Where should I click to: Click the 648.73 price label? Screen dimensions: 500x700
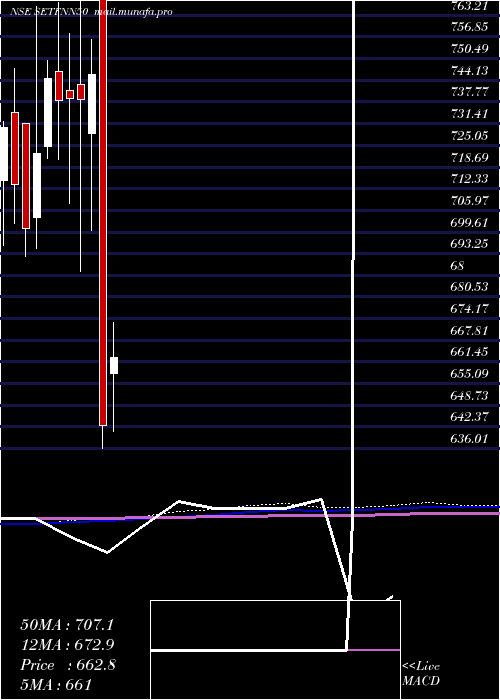(469, 395)
